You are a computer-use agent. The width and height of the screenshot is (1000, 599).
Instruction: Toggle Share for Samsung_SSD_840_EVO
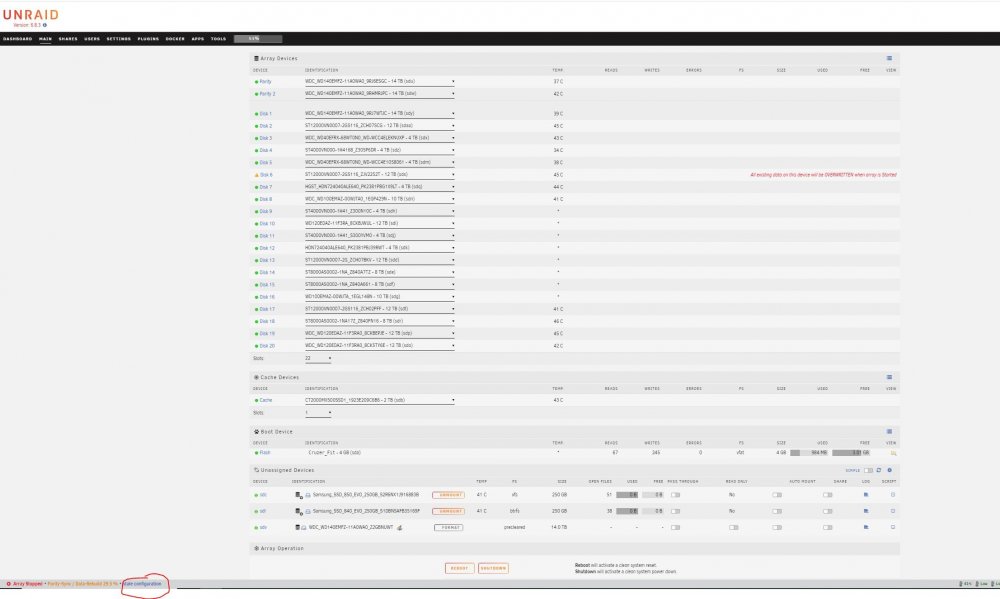pos(827,512)
